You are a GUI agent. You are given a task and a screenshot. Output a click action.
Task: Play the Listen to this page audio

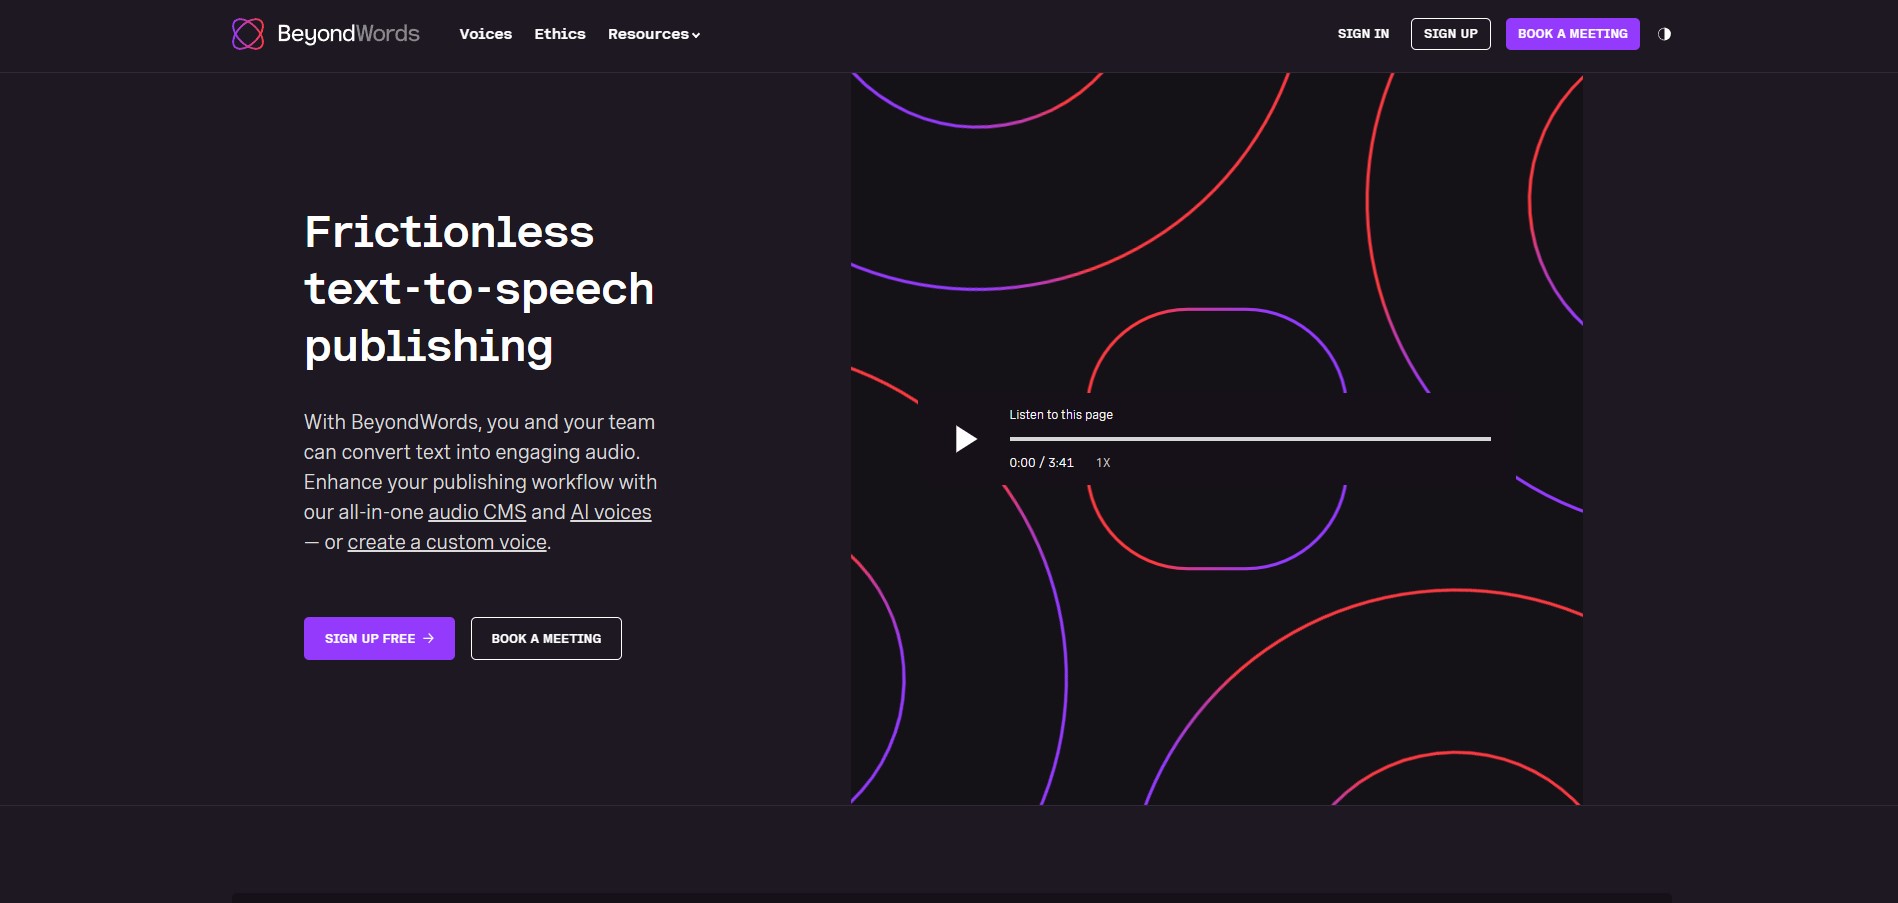click(965, 439)
